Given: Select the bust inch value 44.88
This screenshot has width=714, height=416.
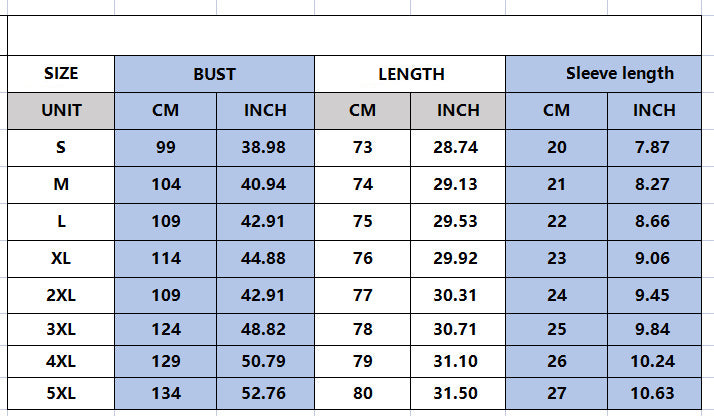Looking at the screenshot, I should coord(265,259).
